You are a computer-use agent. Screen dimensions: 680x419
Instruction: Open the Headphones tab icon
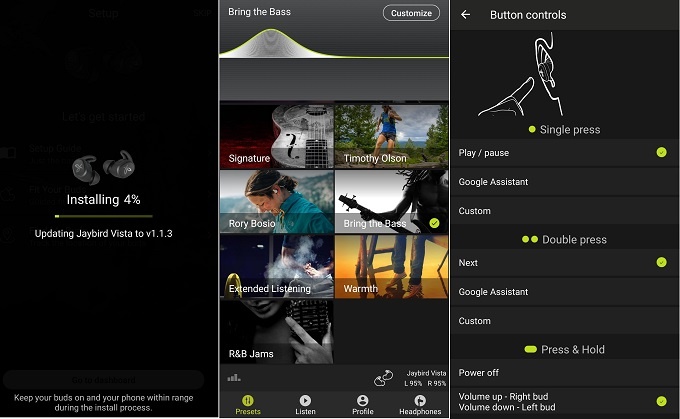coord(420,400)
